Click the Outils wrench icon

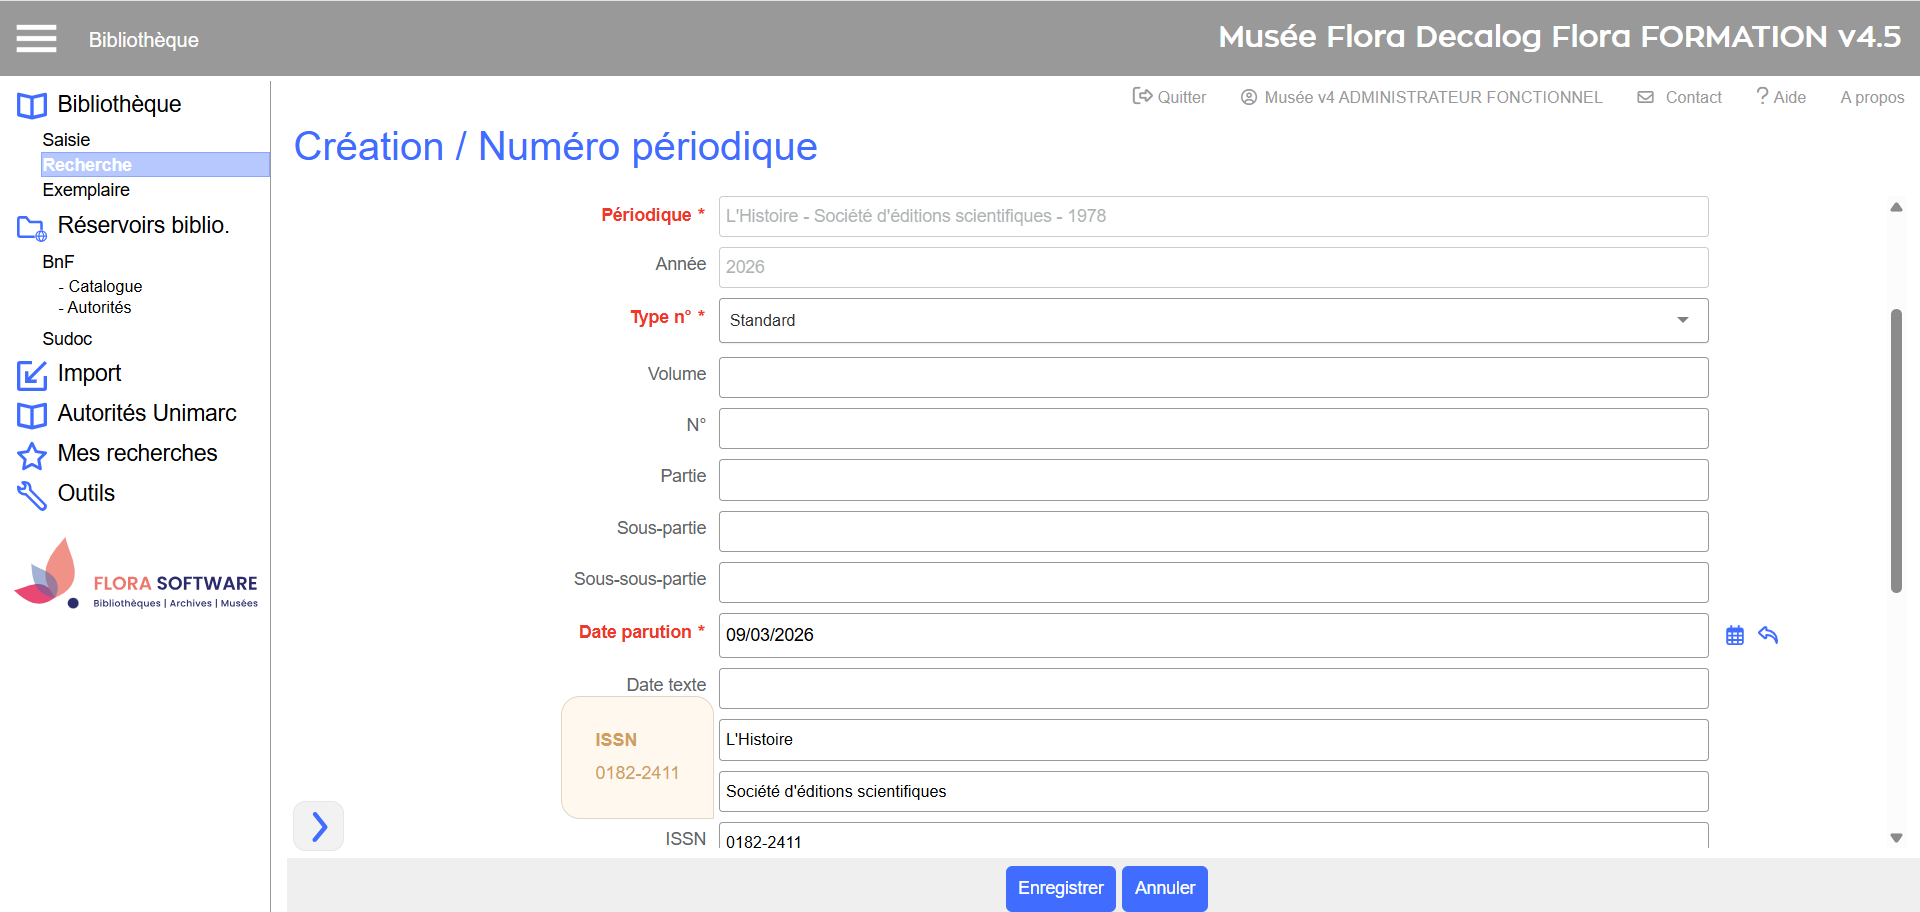(32, 495)
